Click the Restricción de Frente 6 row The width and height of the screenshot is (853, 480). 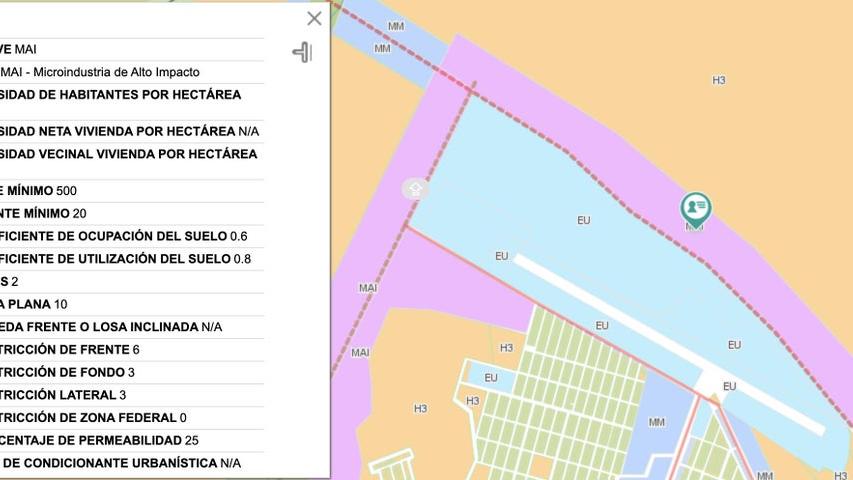70,350
